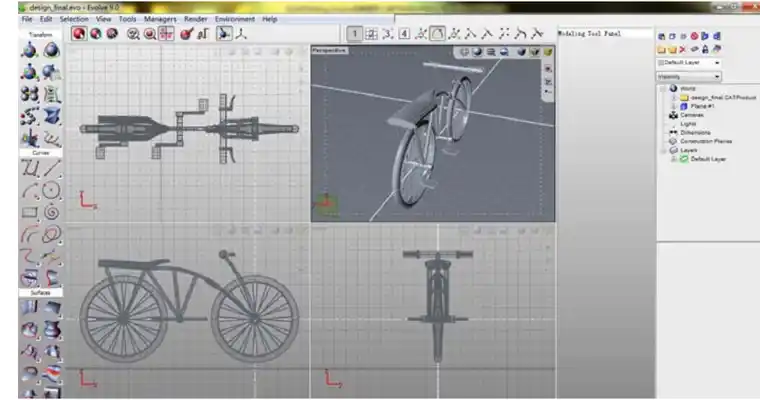Open the Managers menu

click(x=160, y=19)
